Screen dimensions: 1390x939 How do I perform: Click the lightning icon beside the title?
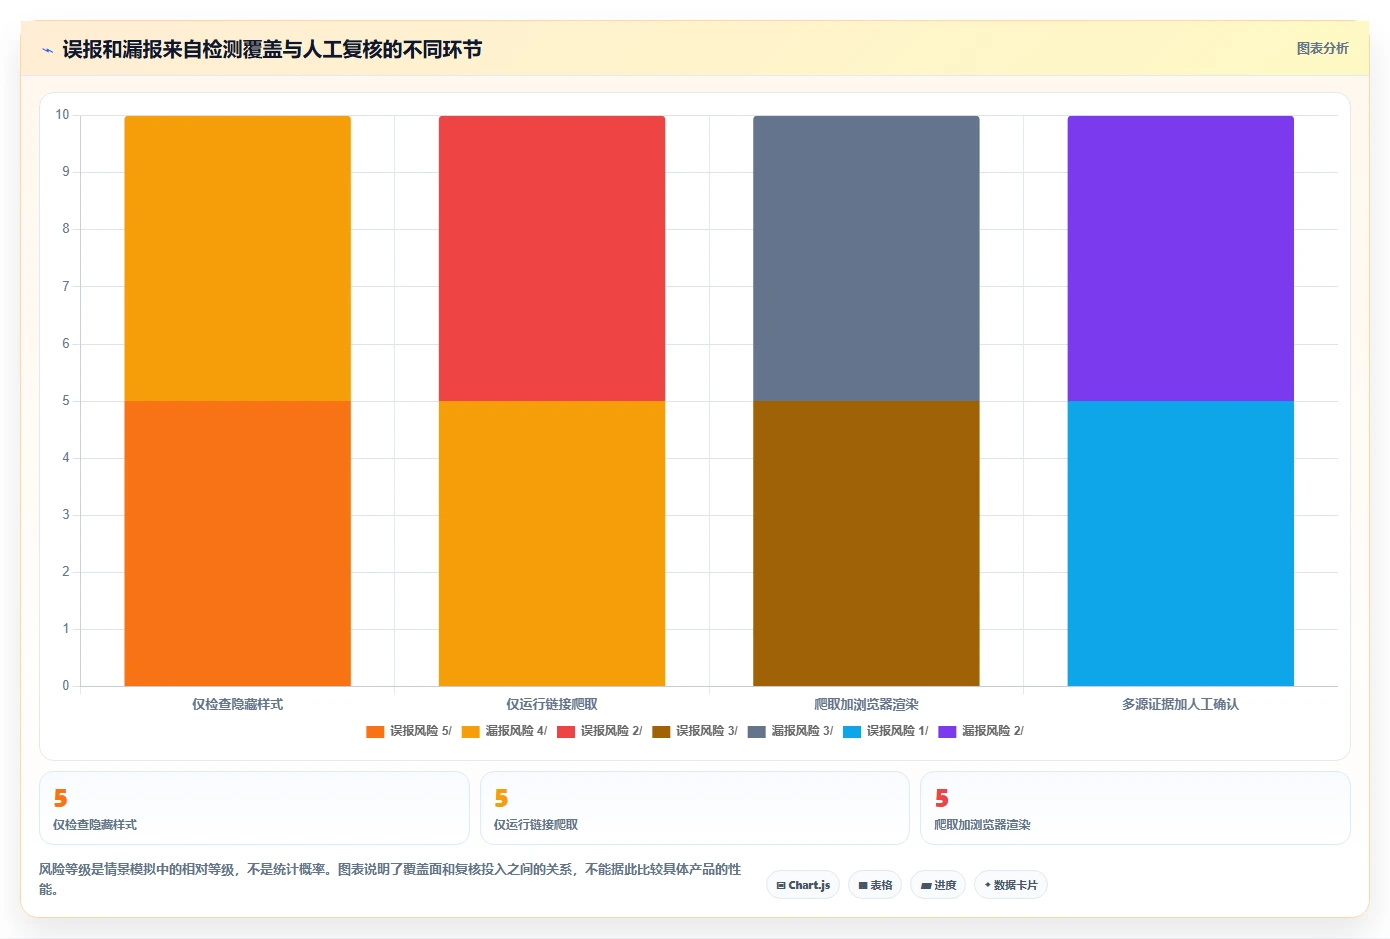coord(47,50)
